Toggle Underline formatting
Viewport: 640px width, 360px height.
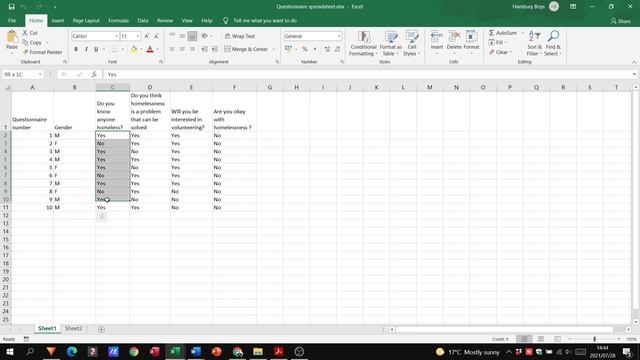click(x=96, y=49)
